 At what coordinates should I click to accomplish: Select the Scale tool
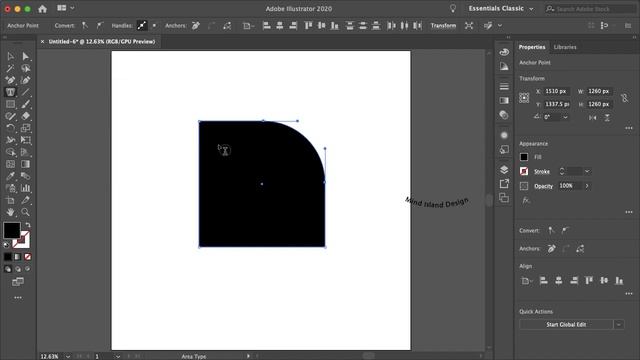(25, 128)
